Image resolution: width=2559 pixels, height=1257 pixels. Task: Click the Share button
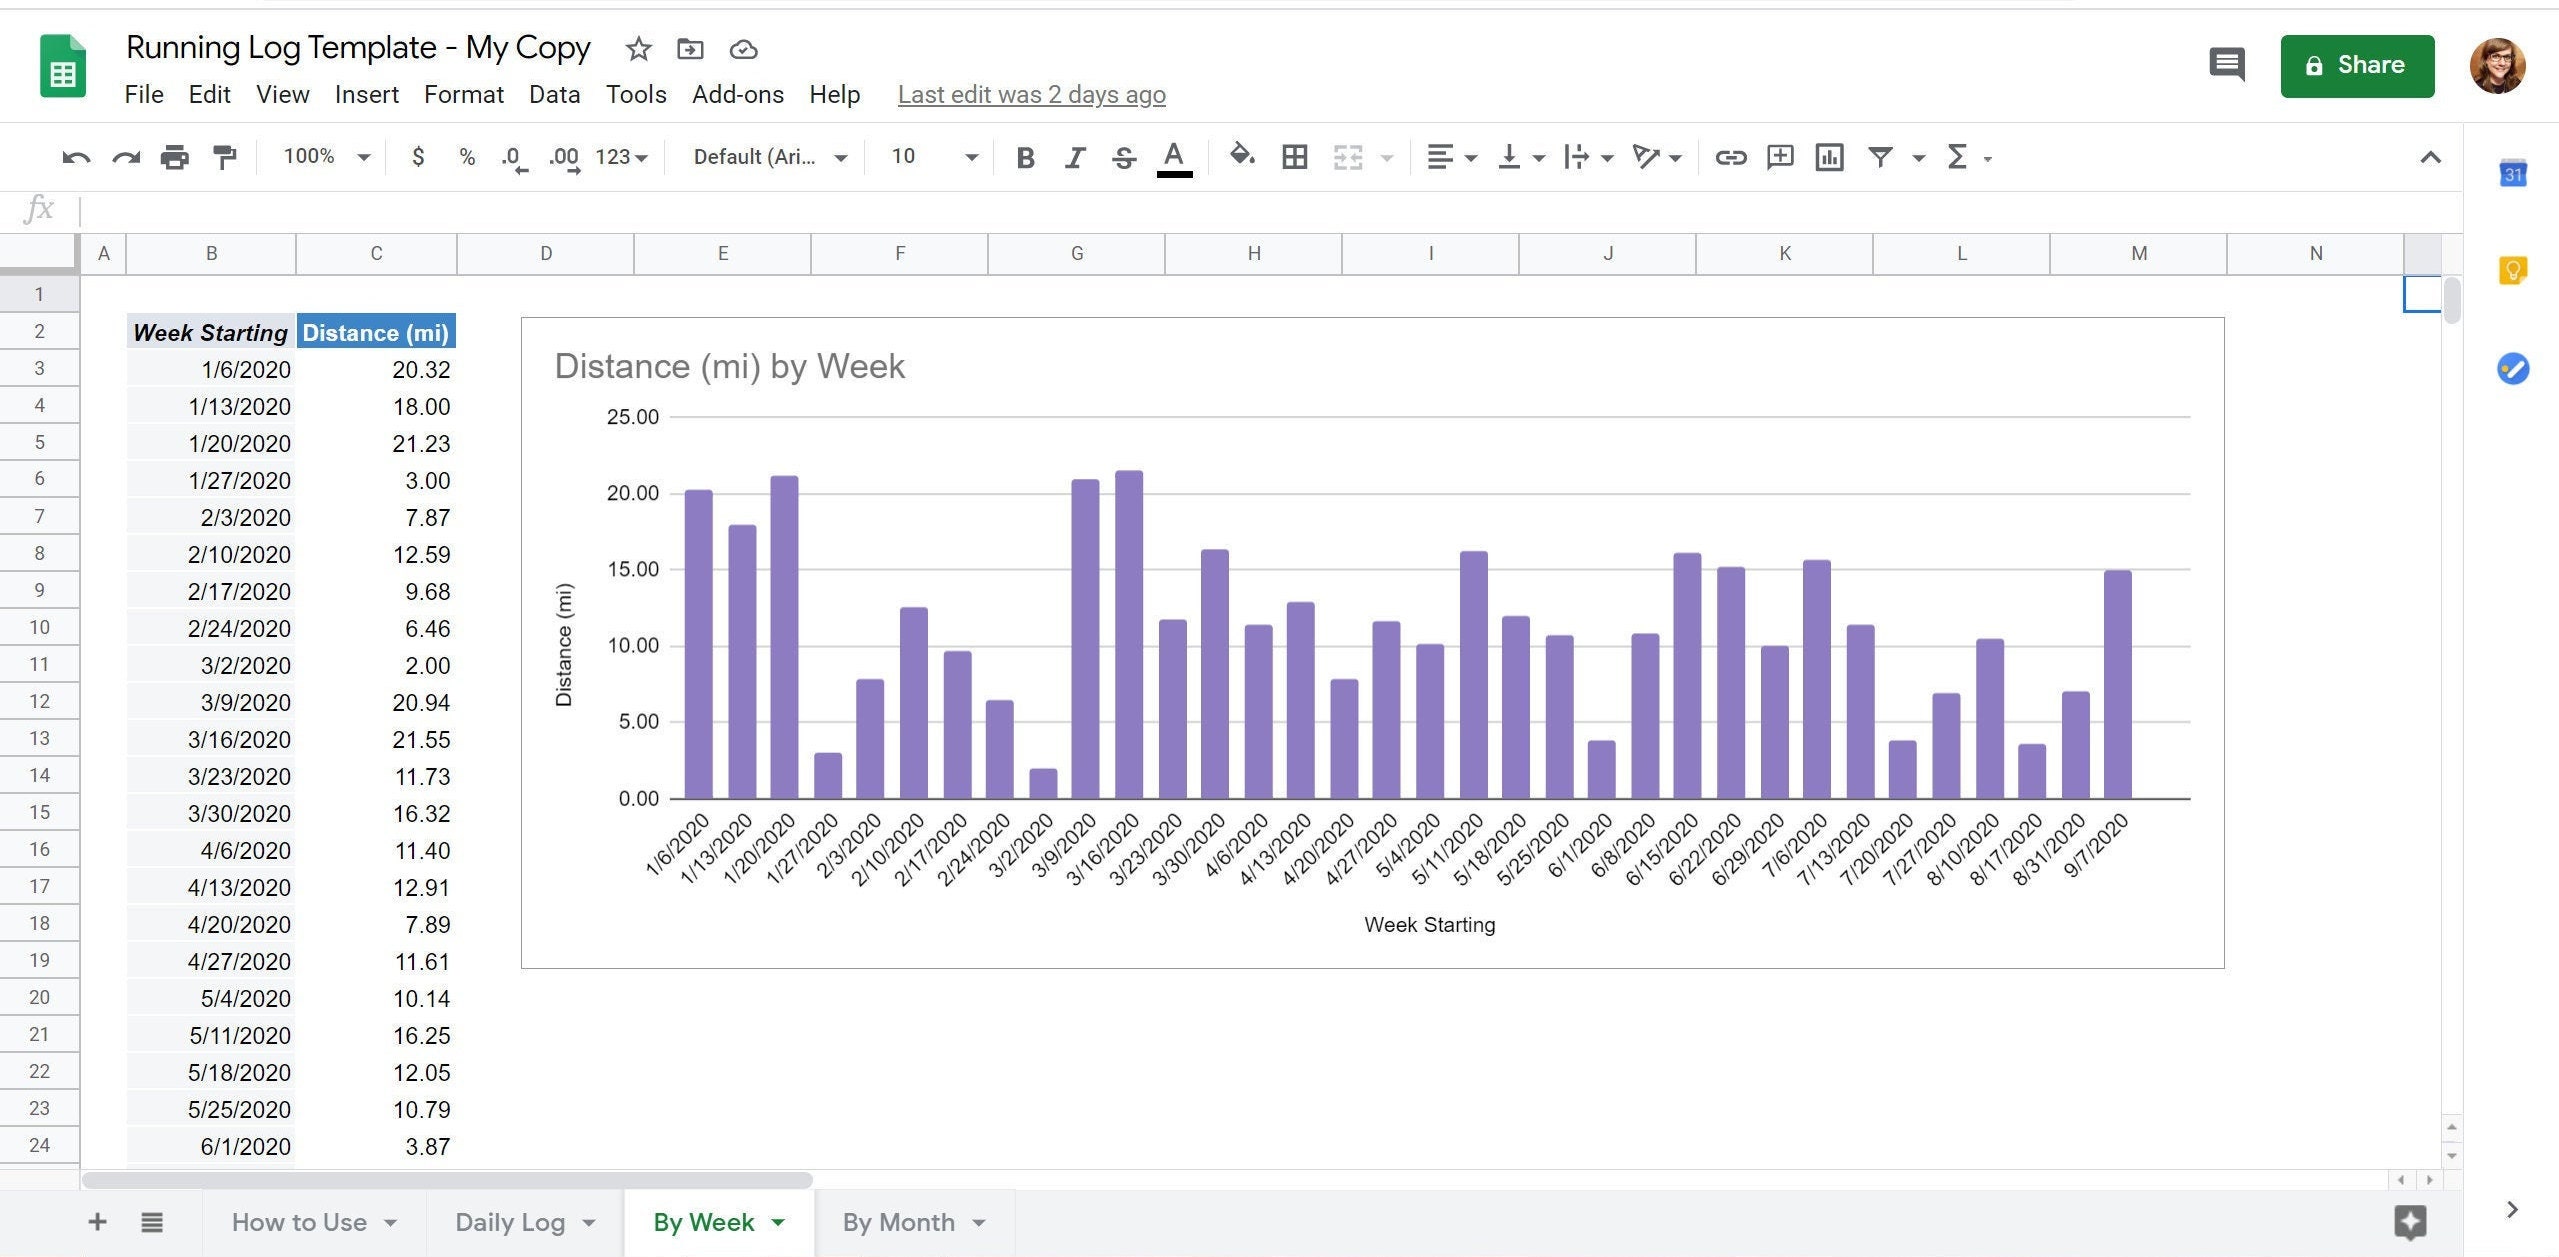click(x=2356, y=65)
